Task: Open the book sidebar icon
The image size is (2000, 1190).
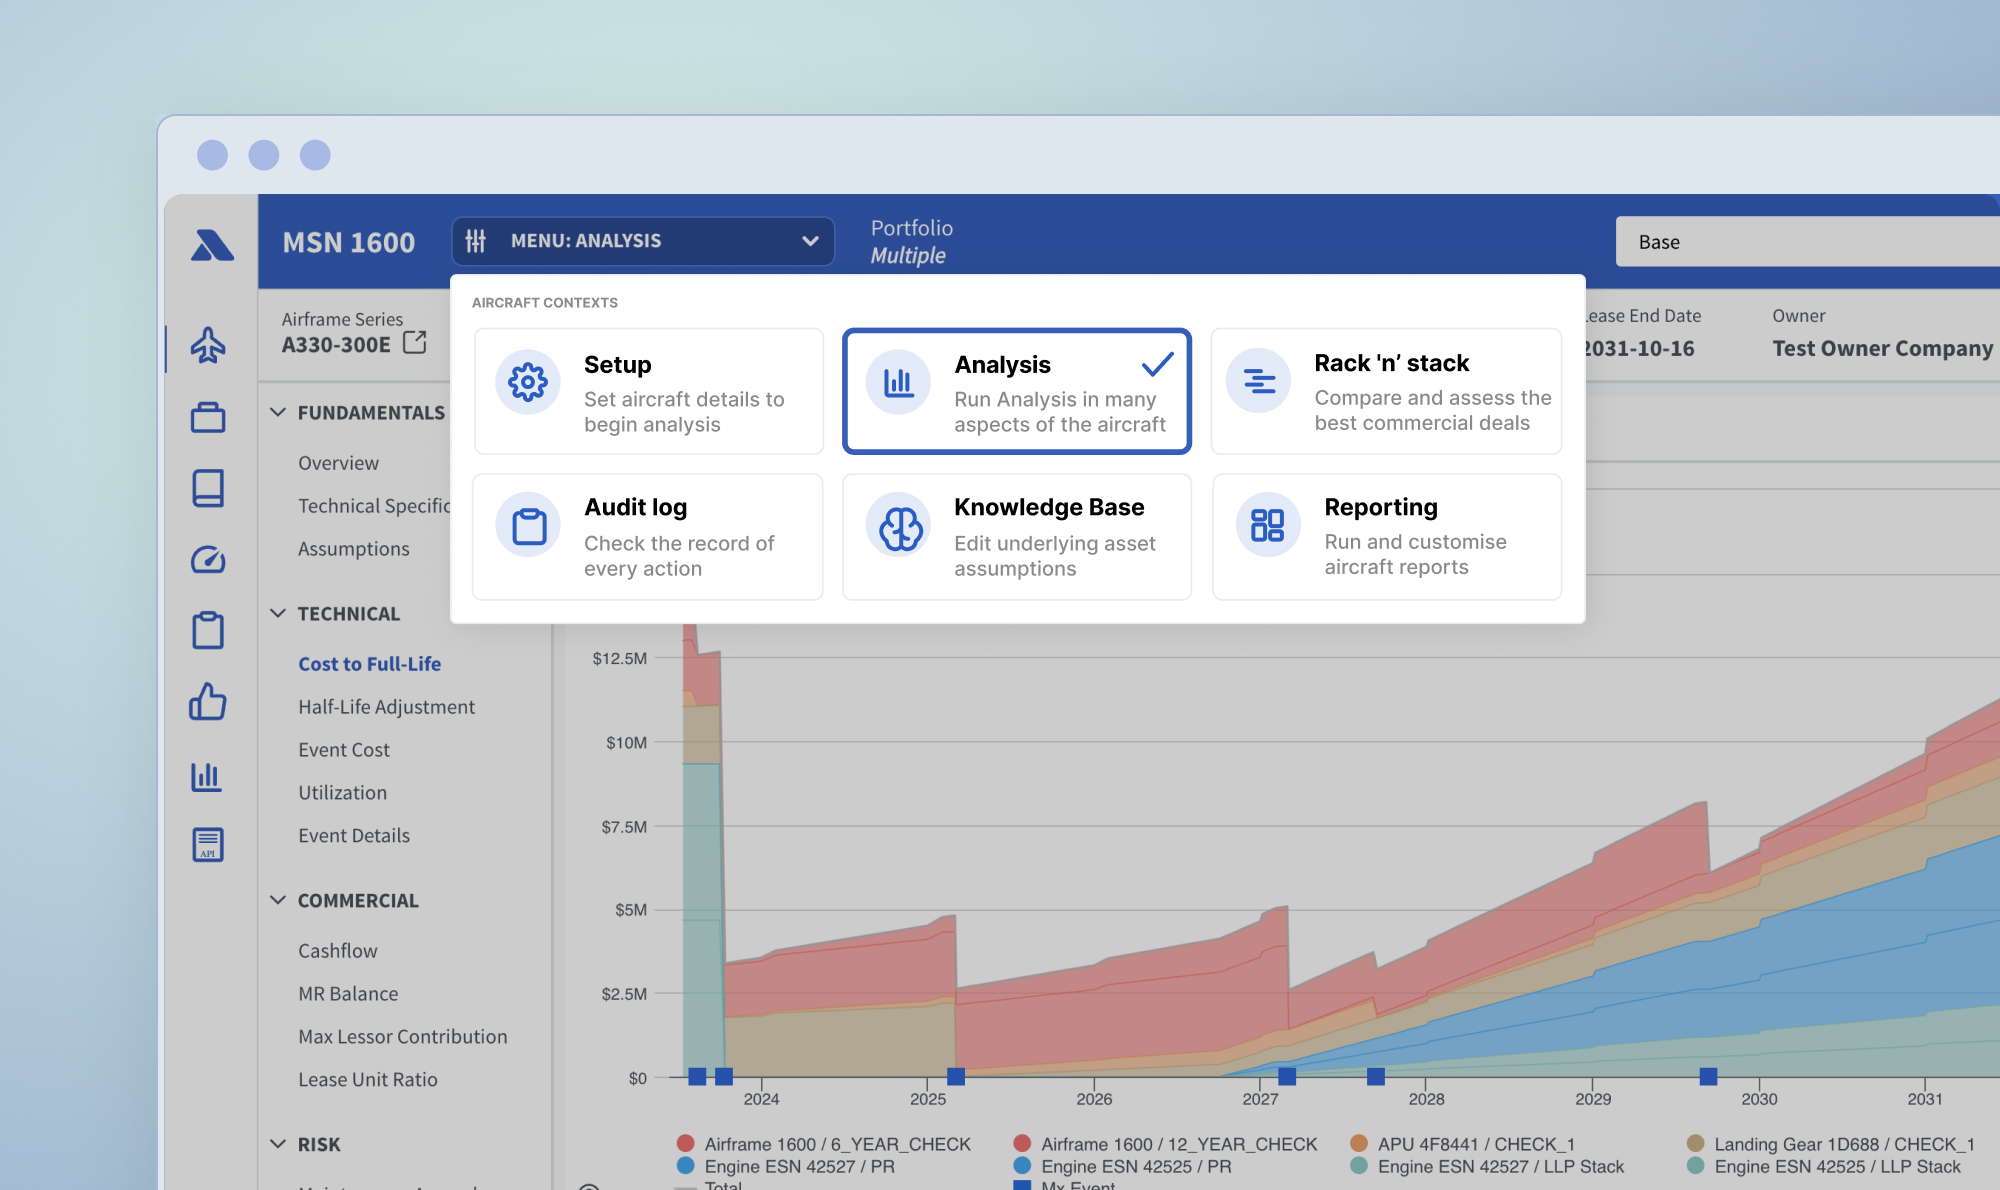Action: coord(208,488)
